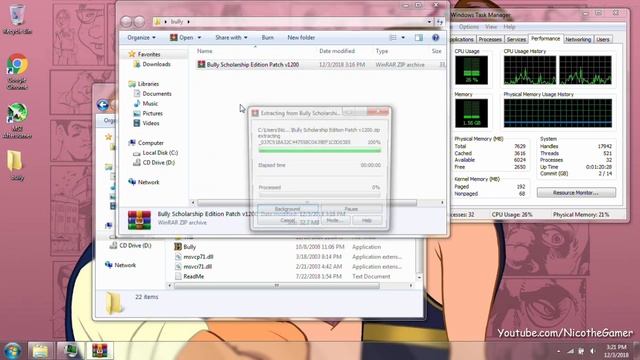Click the extraction progress bar
The image size is (640, 360).
(320, 151)
